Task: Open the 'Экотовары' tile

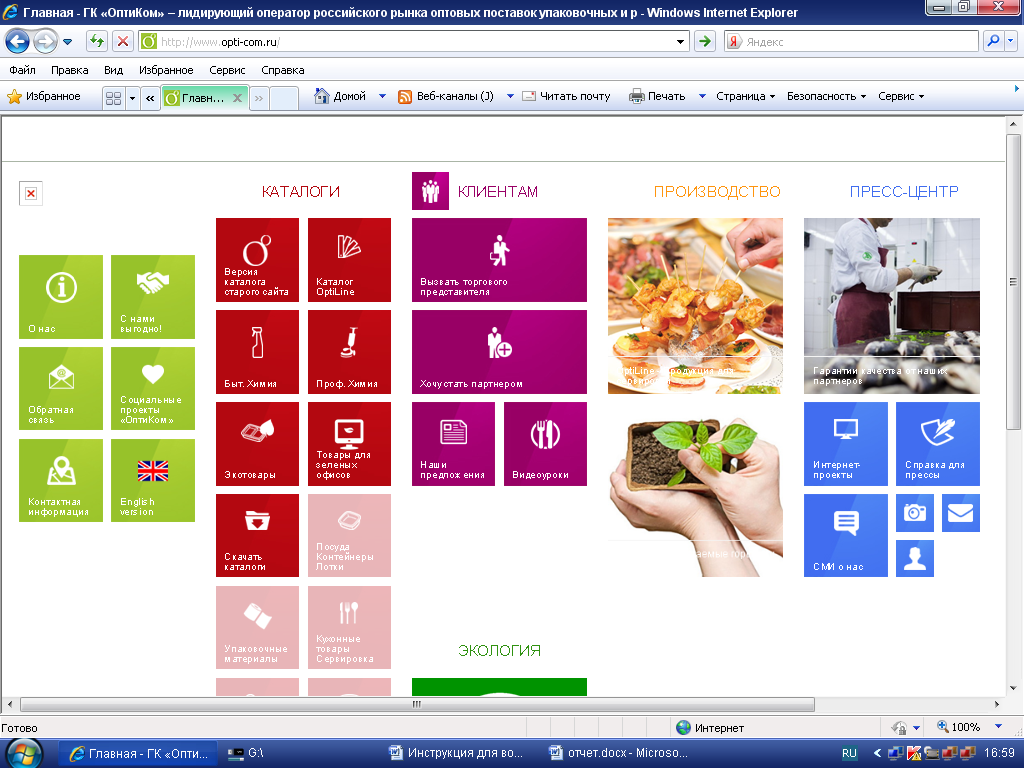Action: tap(257, 444)
